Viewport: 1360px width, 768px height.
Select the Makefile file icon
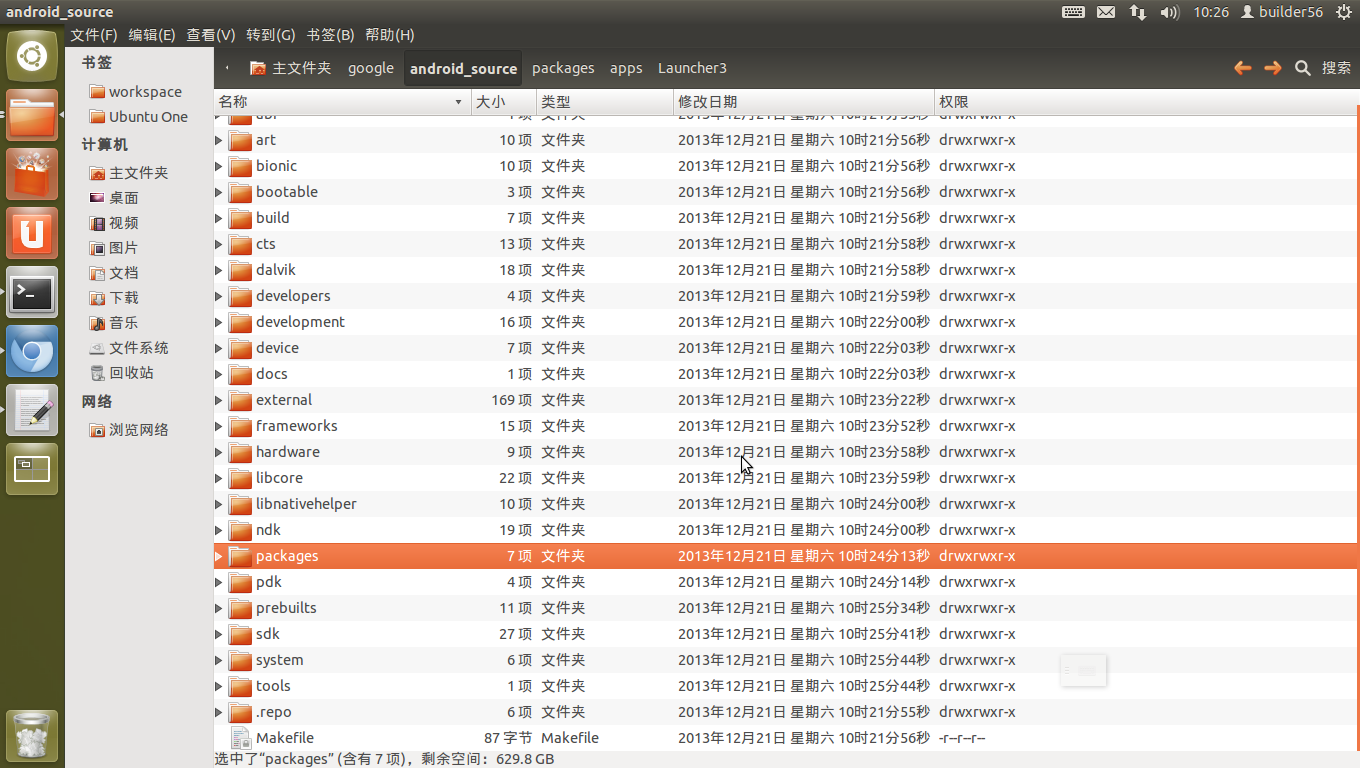pyautogui.click(x=240, y=738)
